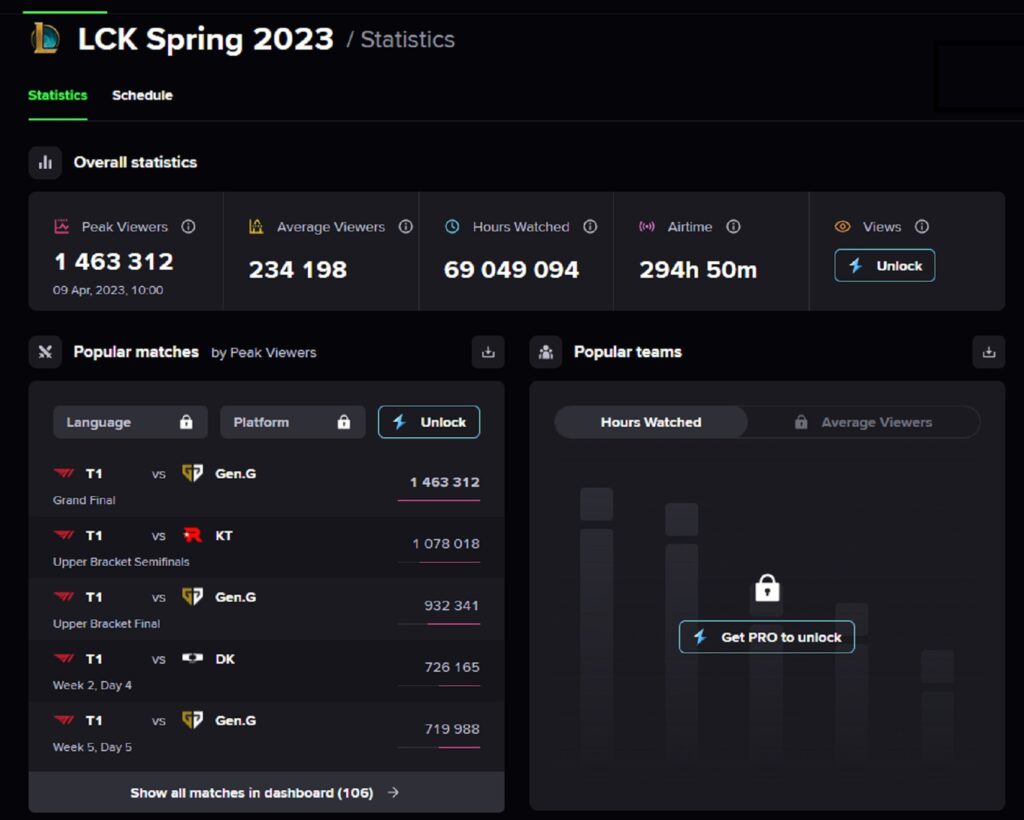The height and width of the screenshot is (820, 1024).
Task: Click the KT logo in Upper Bracket Semifinals
Action: tap(192, 535)
